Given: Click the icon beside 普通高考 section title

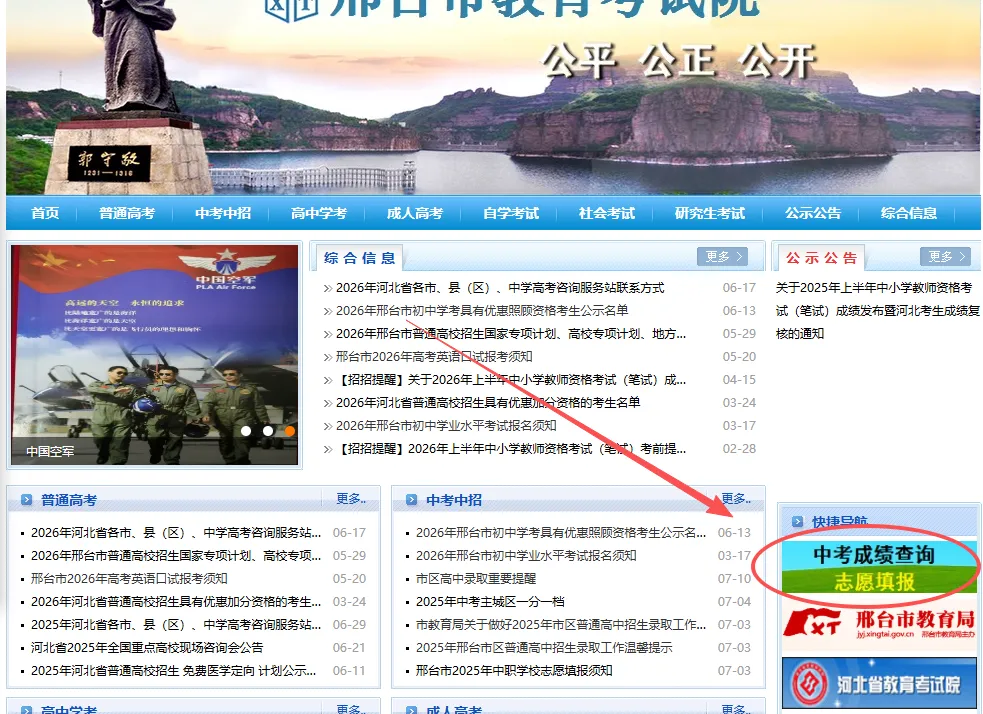Looking at the screenshot, I should 26,500.
